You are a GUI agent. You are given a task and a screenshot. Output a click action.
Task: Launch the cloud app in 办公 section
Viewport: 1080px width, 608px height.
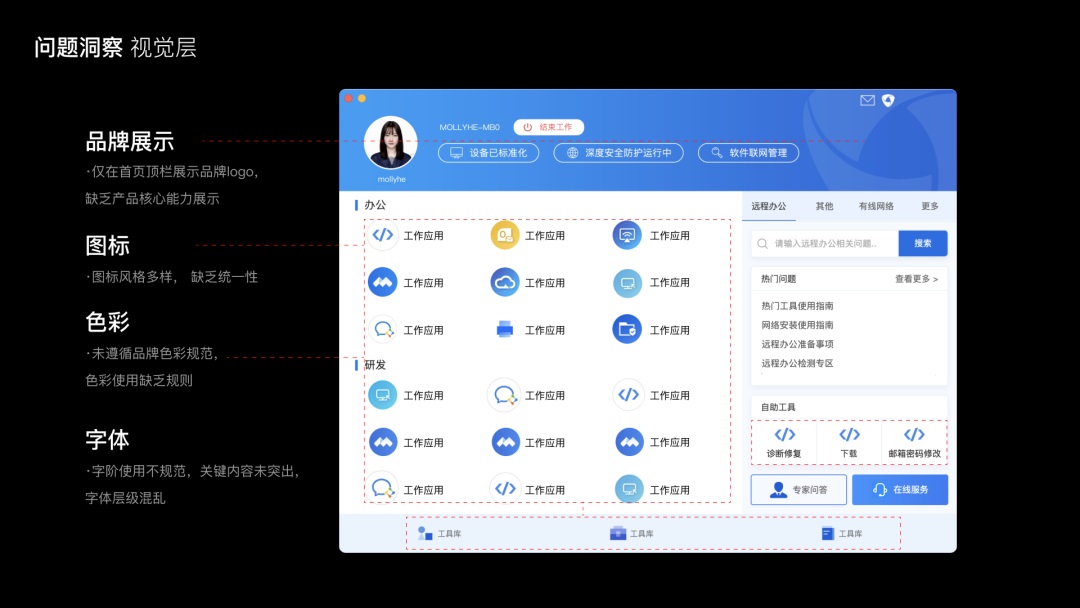[505, 283]
